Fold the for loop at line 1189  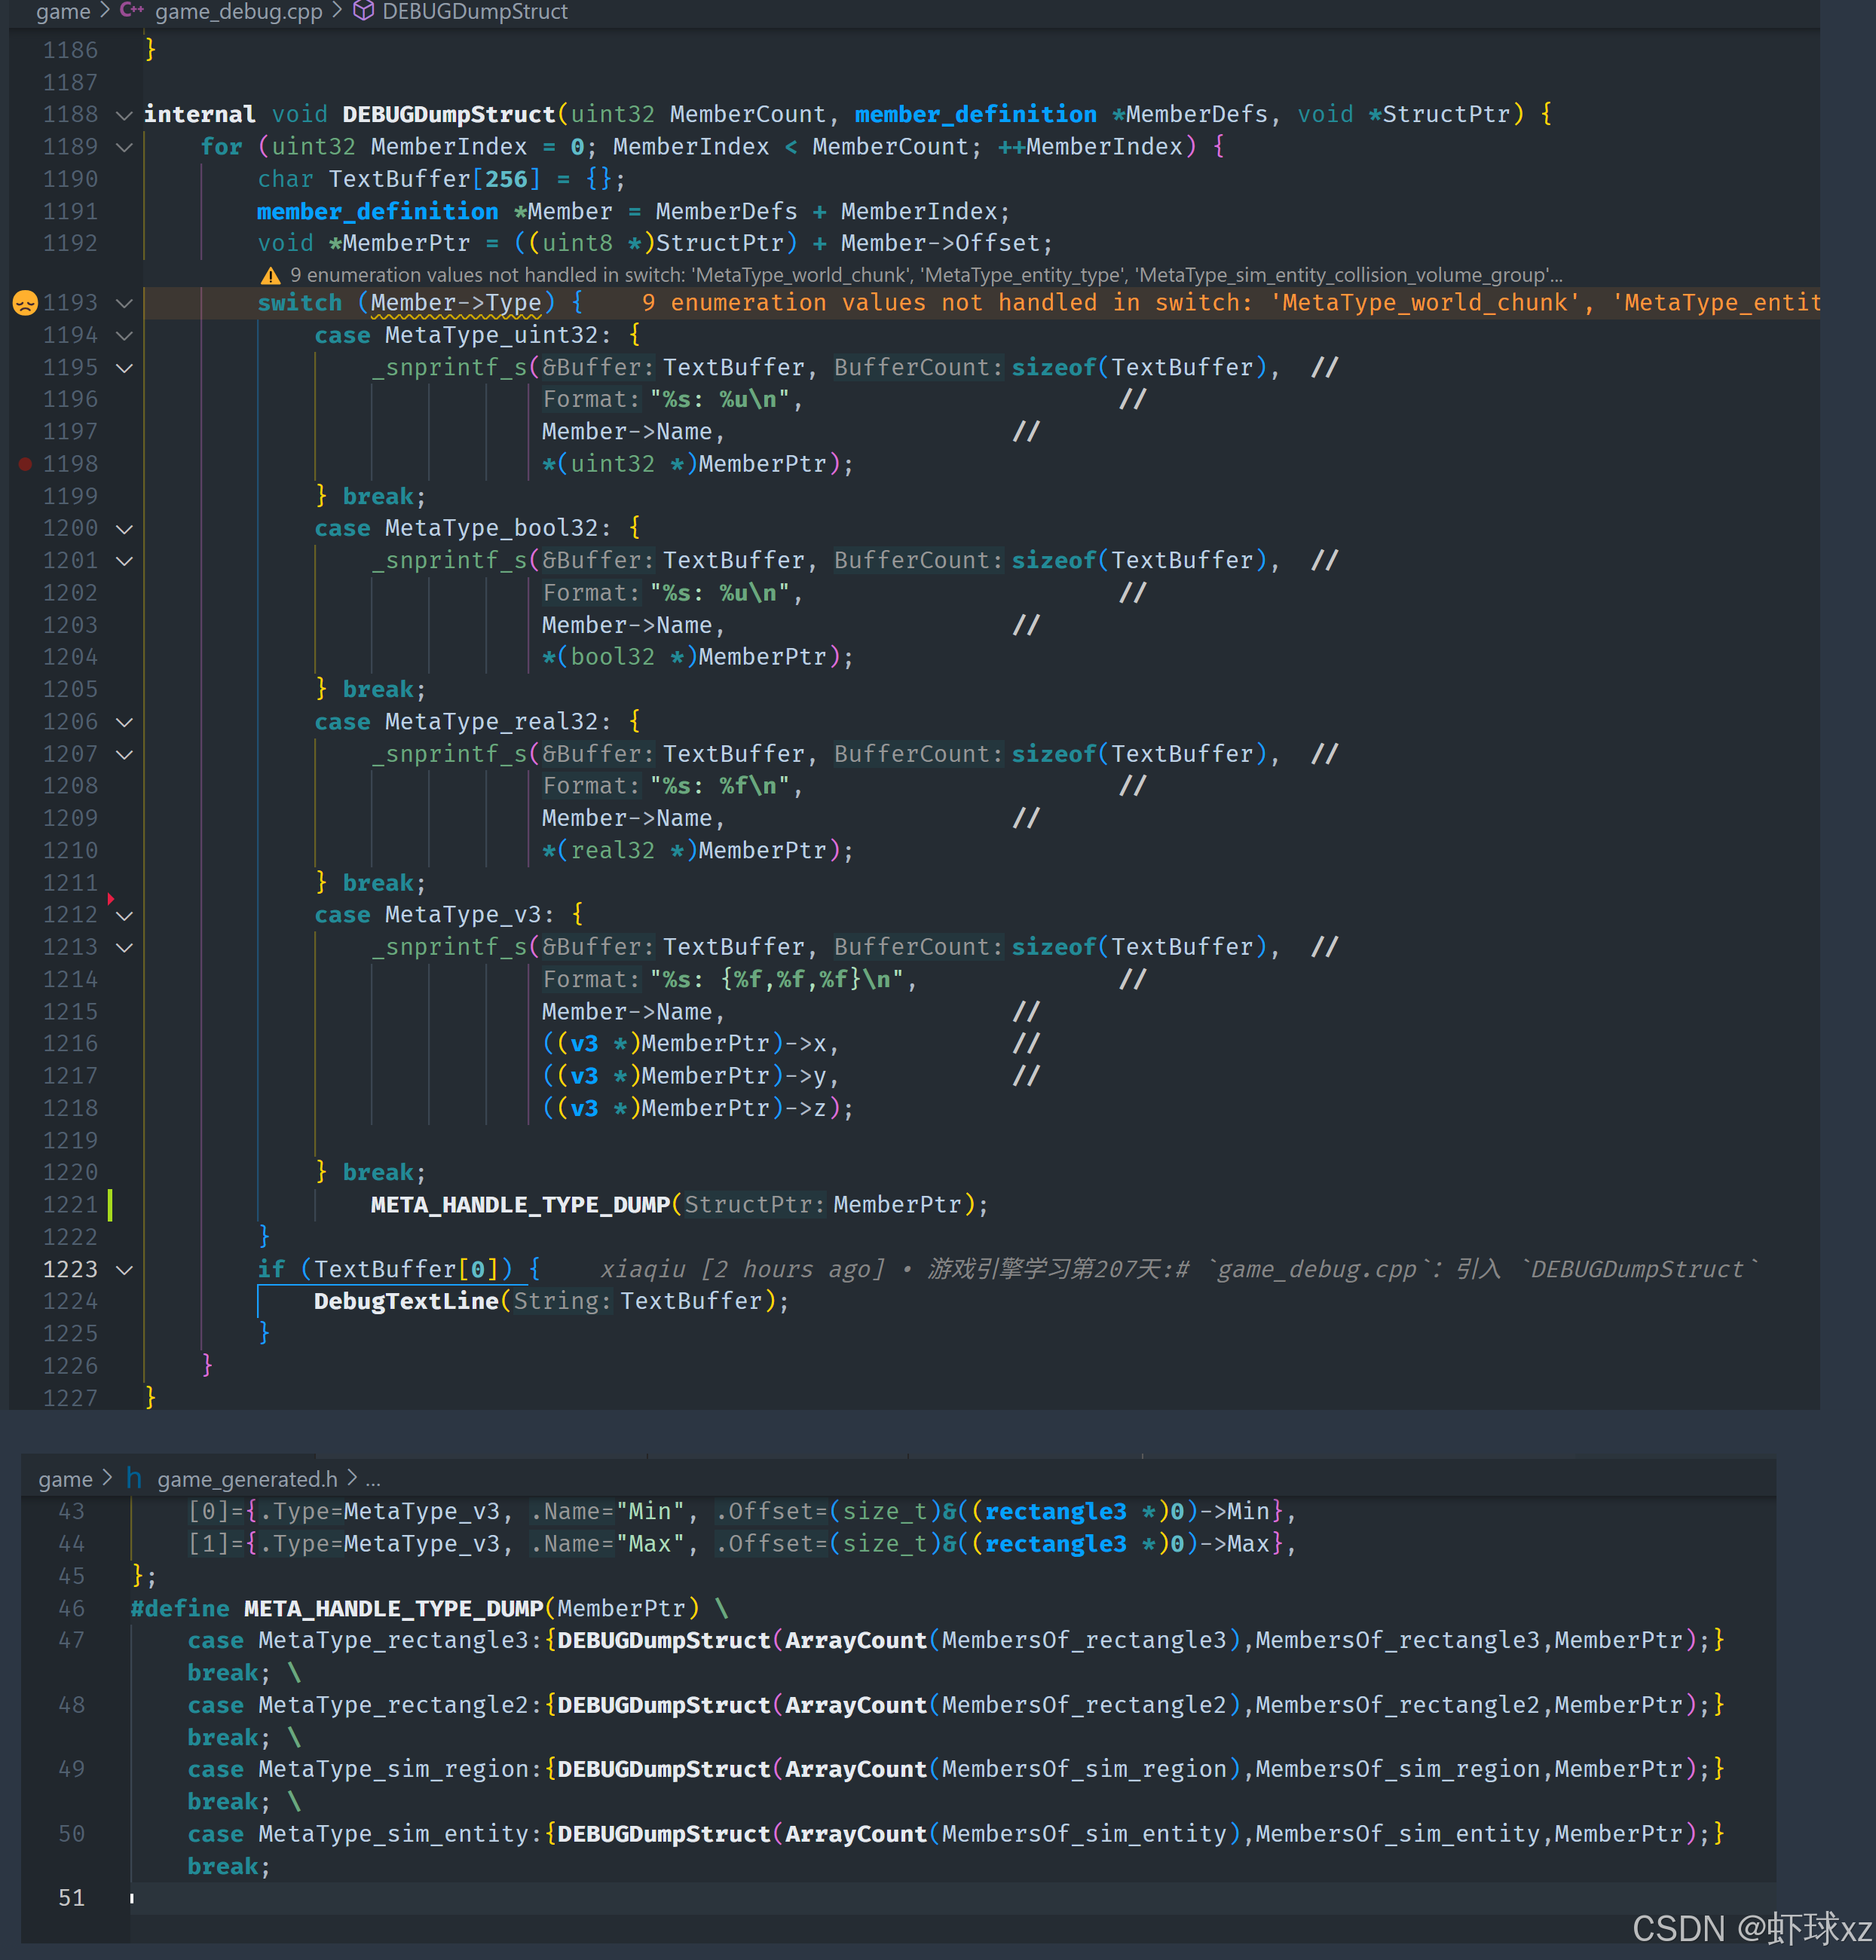[x=124, y=147]
